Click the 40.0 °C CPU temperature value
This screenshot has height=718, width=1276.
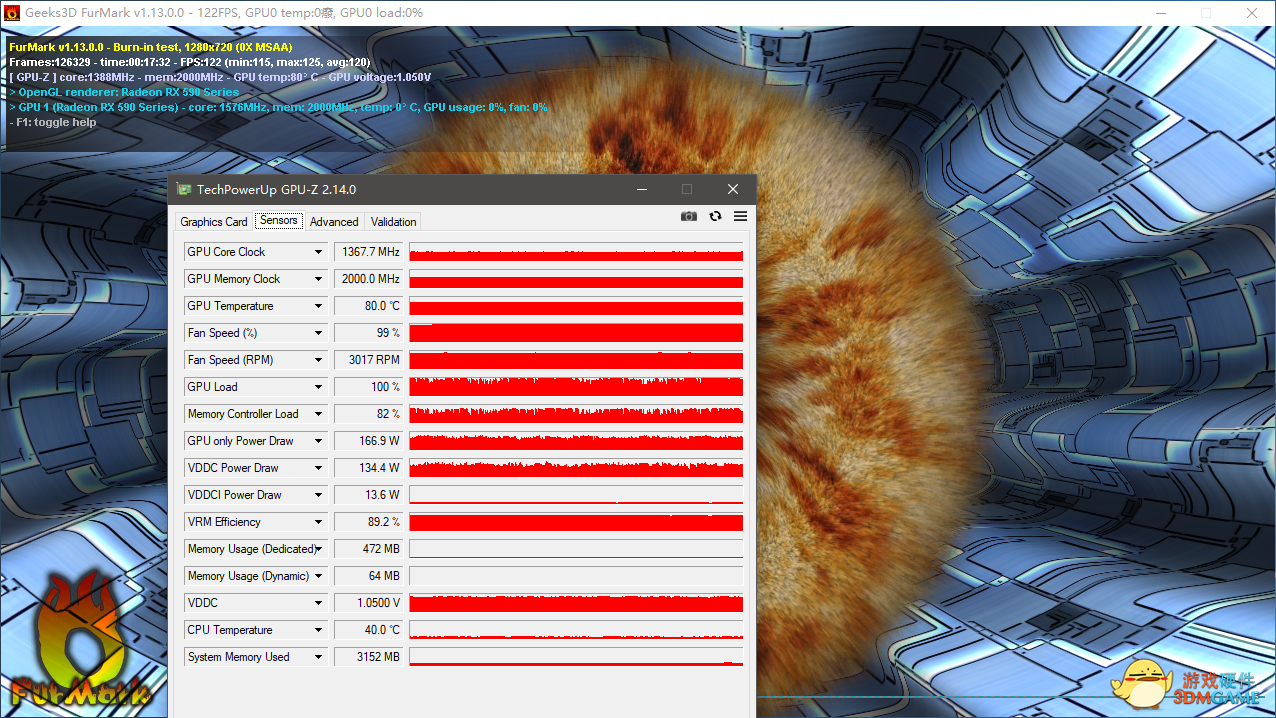pyautogui.click(x=368, y=630)
